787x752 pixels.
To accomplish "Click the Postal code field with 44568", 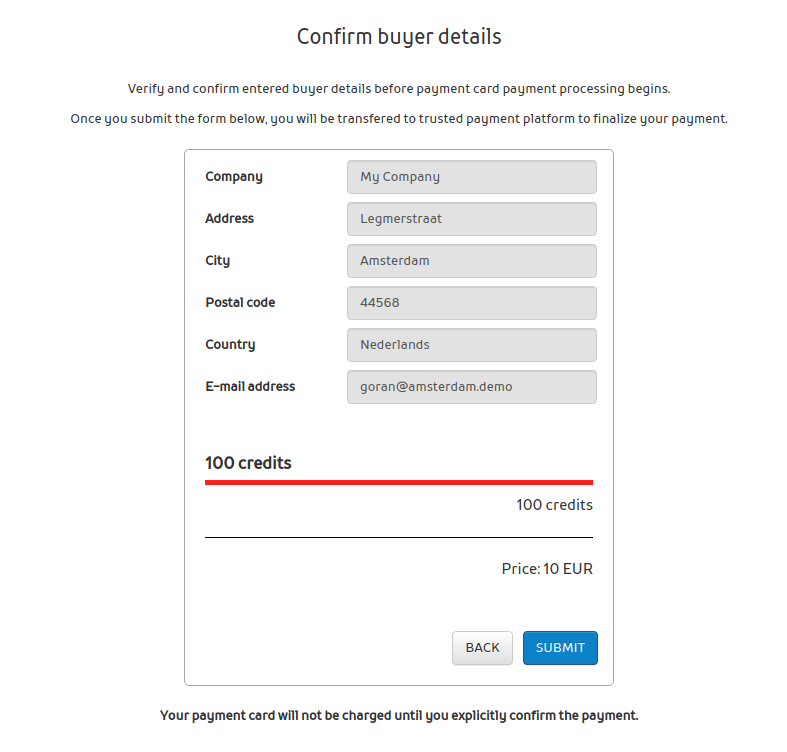I will tap(471, 303).
